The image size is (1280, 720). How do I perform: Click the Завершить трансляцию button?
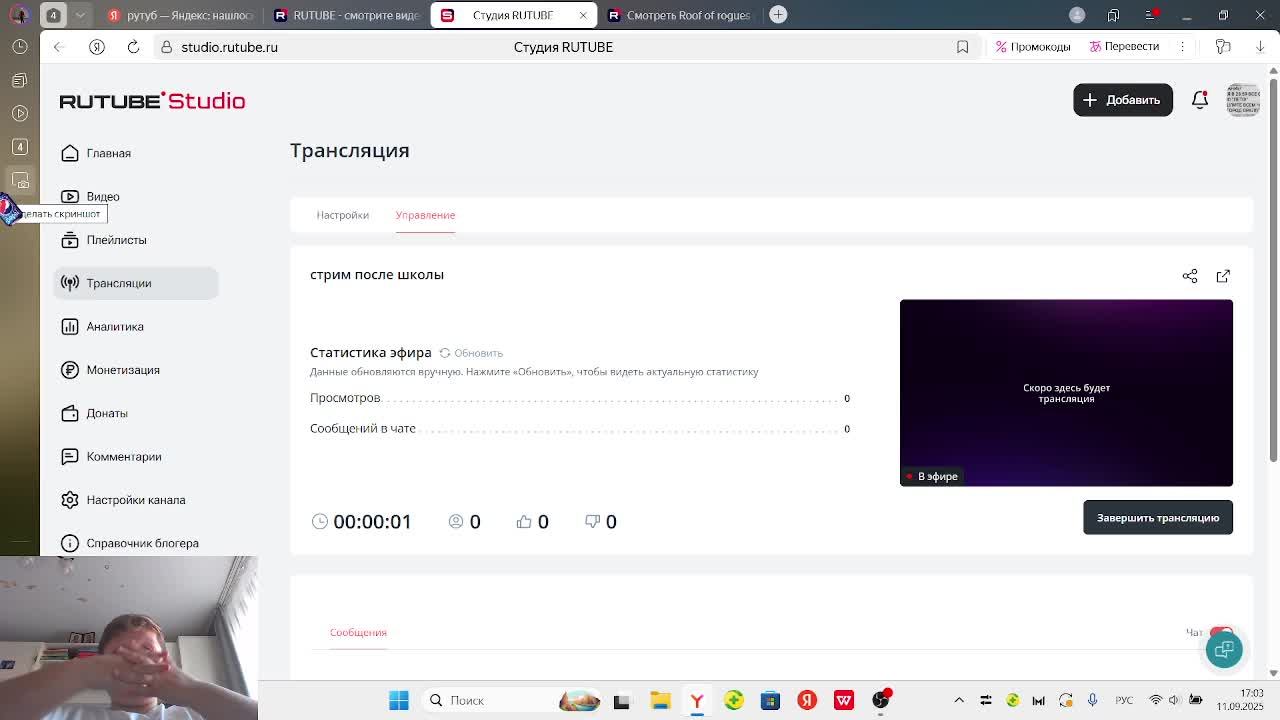tap(1158, 518)
